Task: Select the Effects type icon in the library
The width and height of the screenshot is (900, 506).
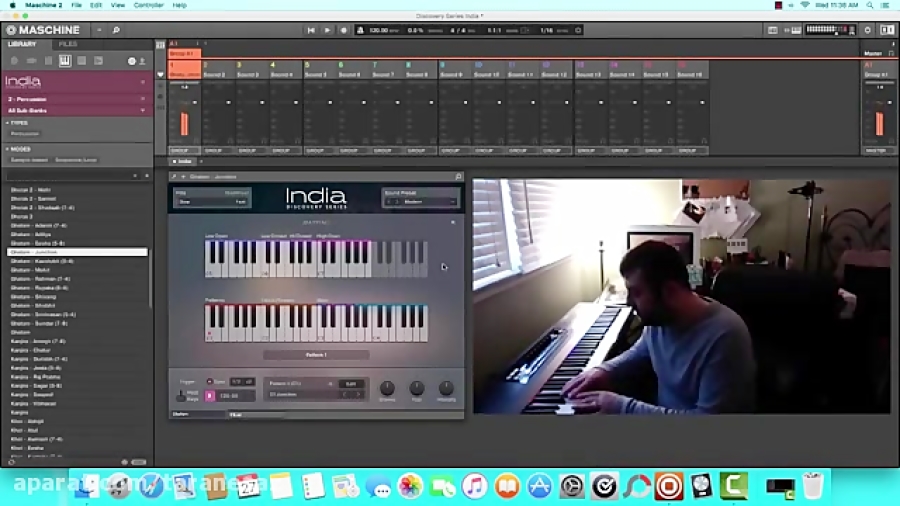Action: tap(82, 60)
